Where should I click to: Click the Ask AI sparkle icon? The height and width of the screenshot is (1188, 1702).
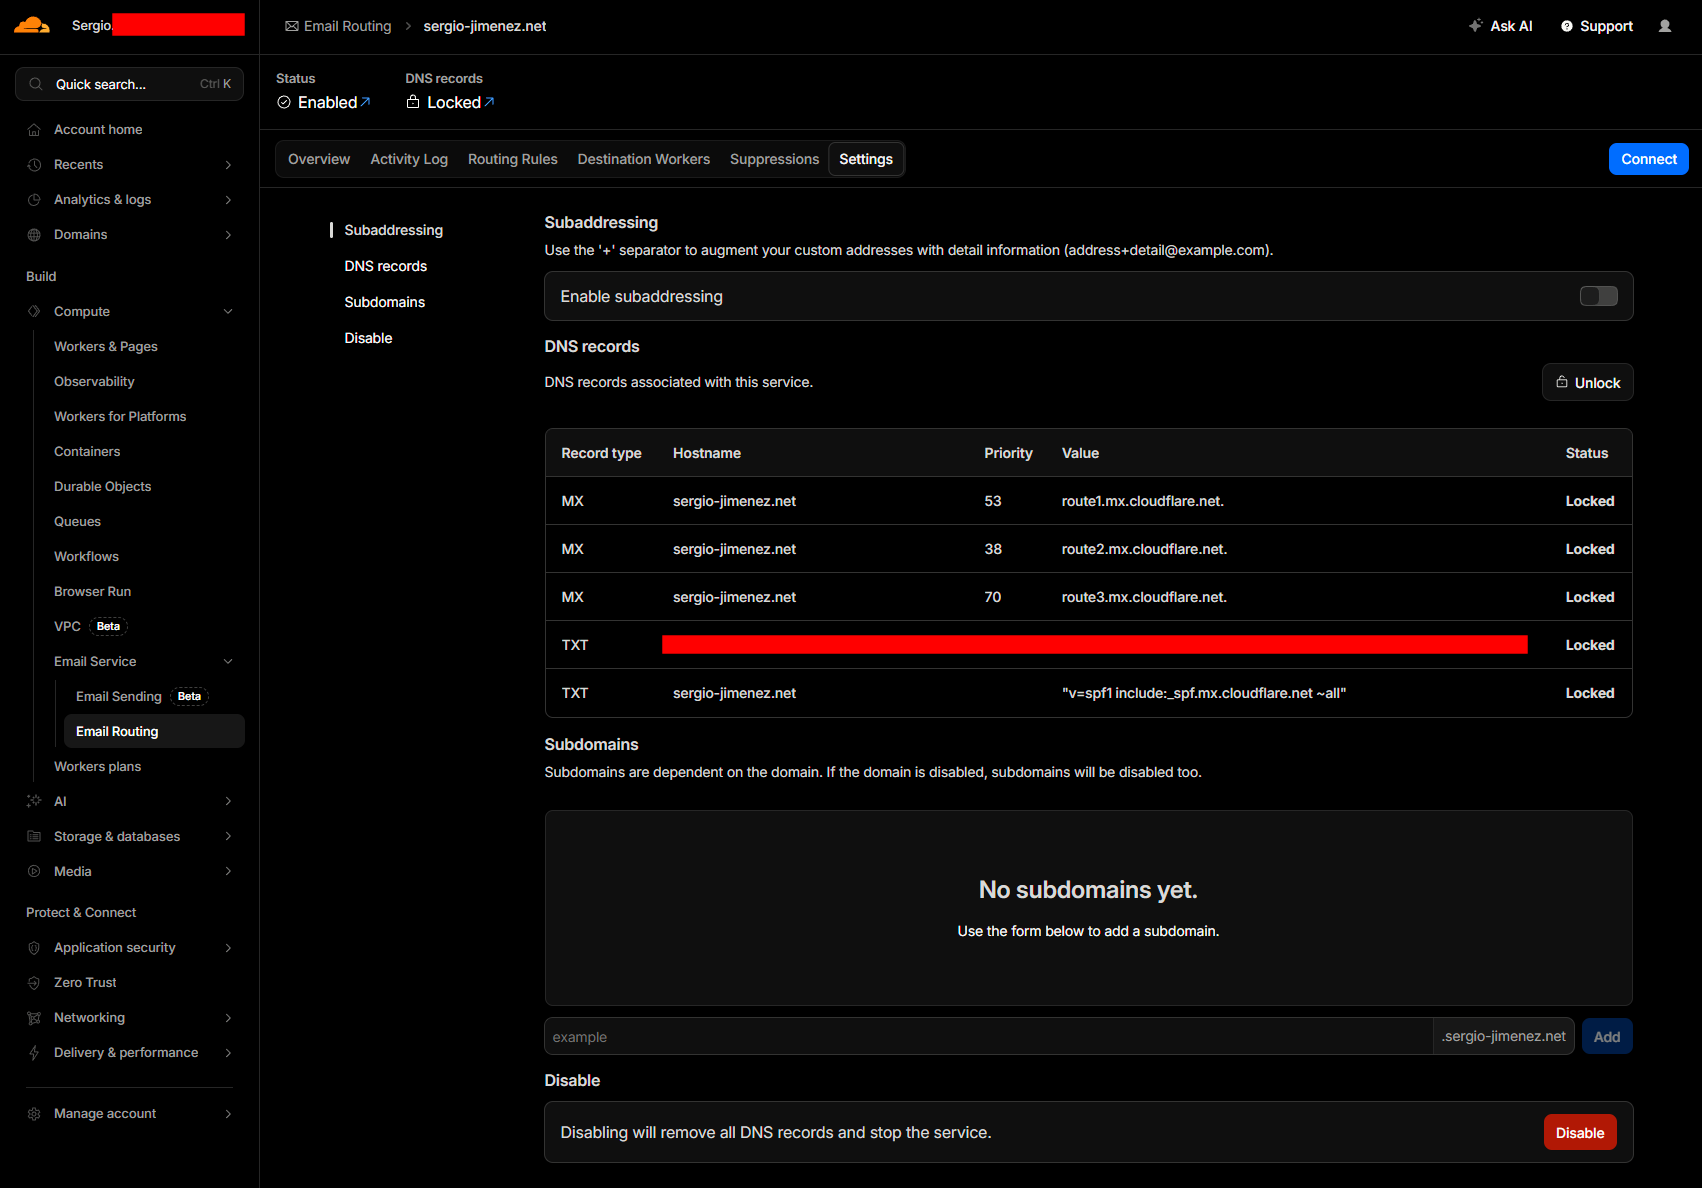(1475, 26)
